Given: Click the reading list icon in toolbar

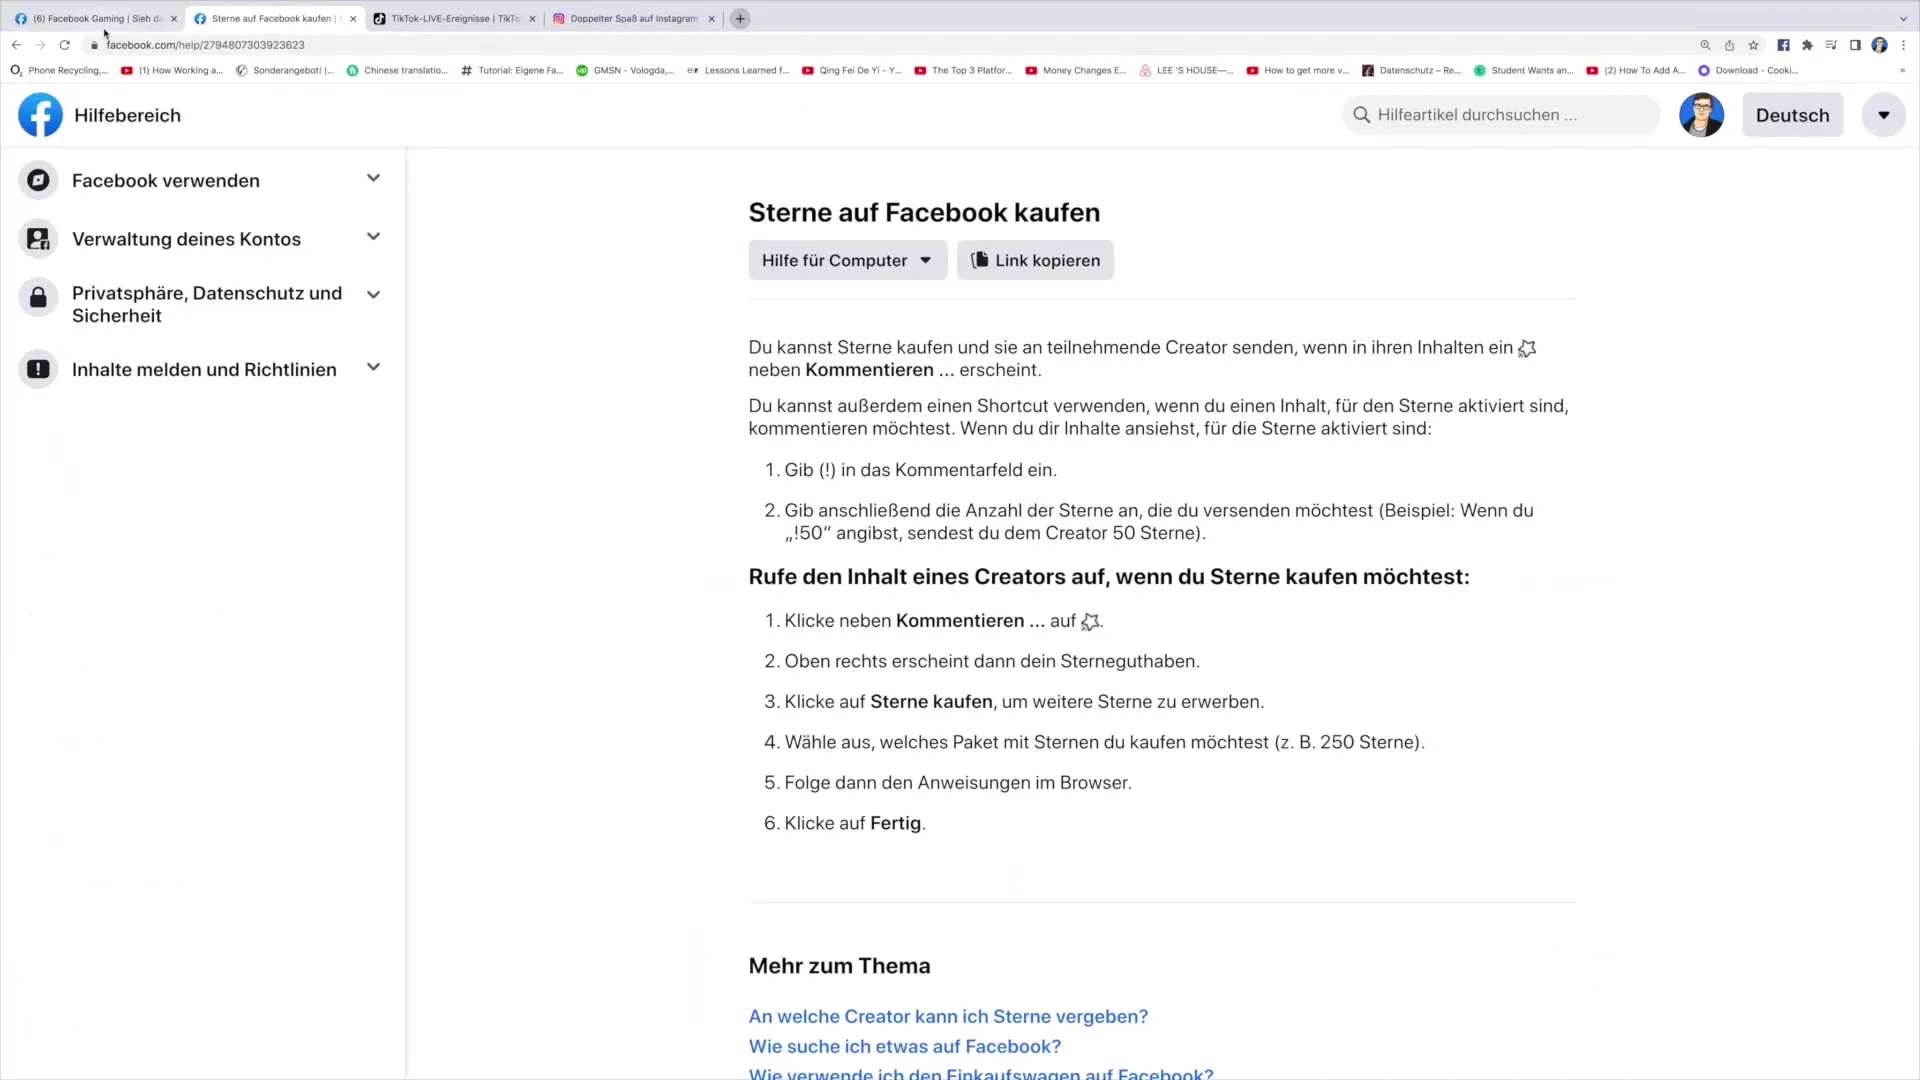Looking at the screenshot, I should 1831,45.
